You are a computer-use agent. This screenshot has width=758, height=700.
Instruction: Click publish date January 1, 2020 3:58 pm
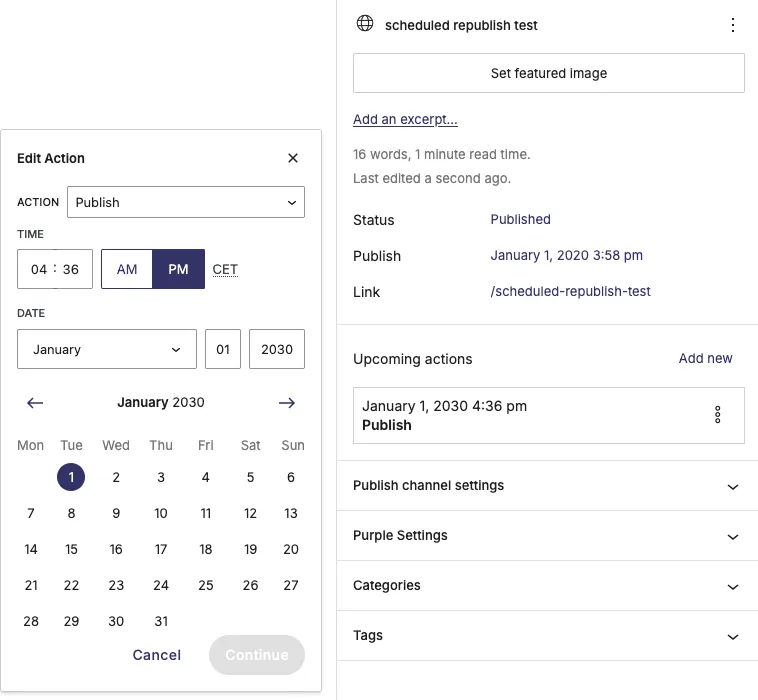567,255
